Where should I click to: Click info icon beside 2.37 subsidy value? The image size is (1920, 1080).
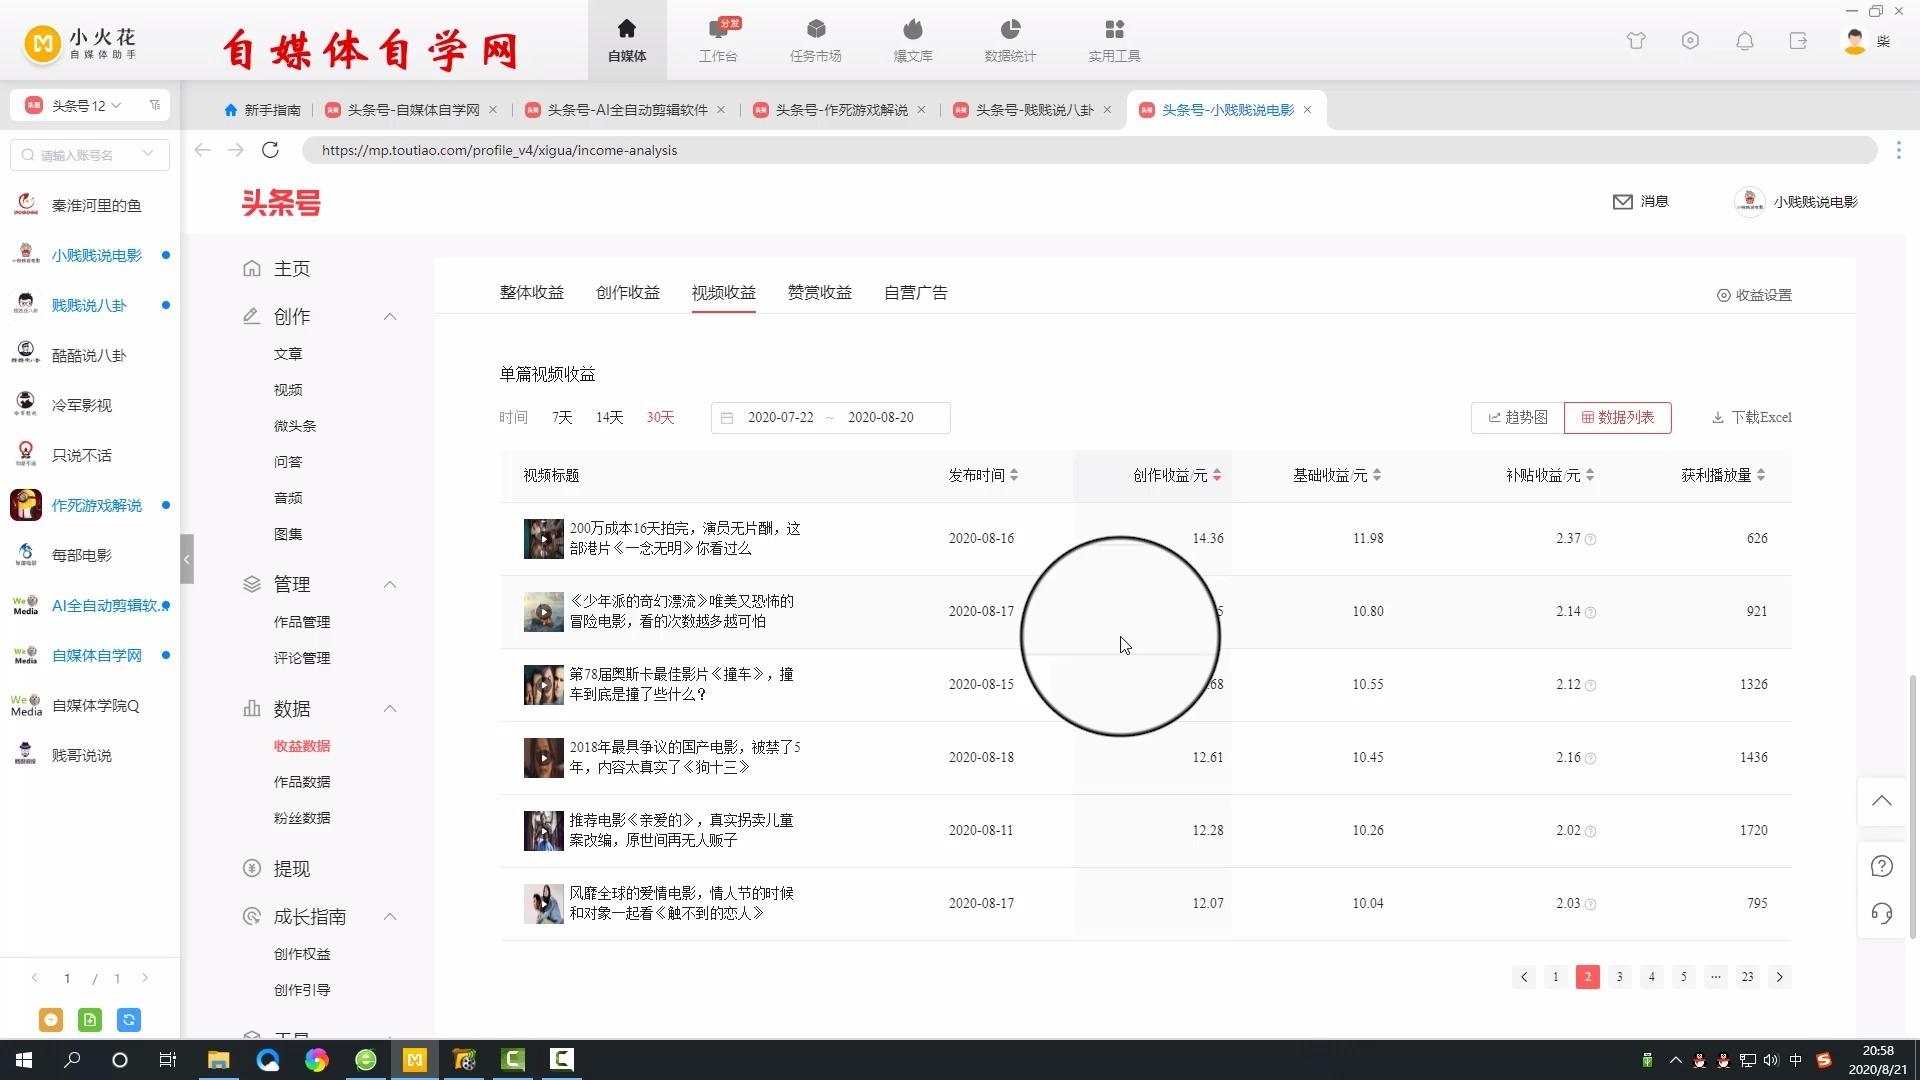tap(1591, 539)
